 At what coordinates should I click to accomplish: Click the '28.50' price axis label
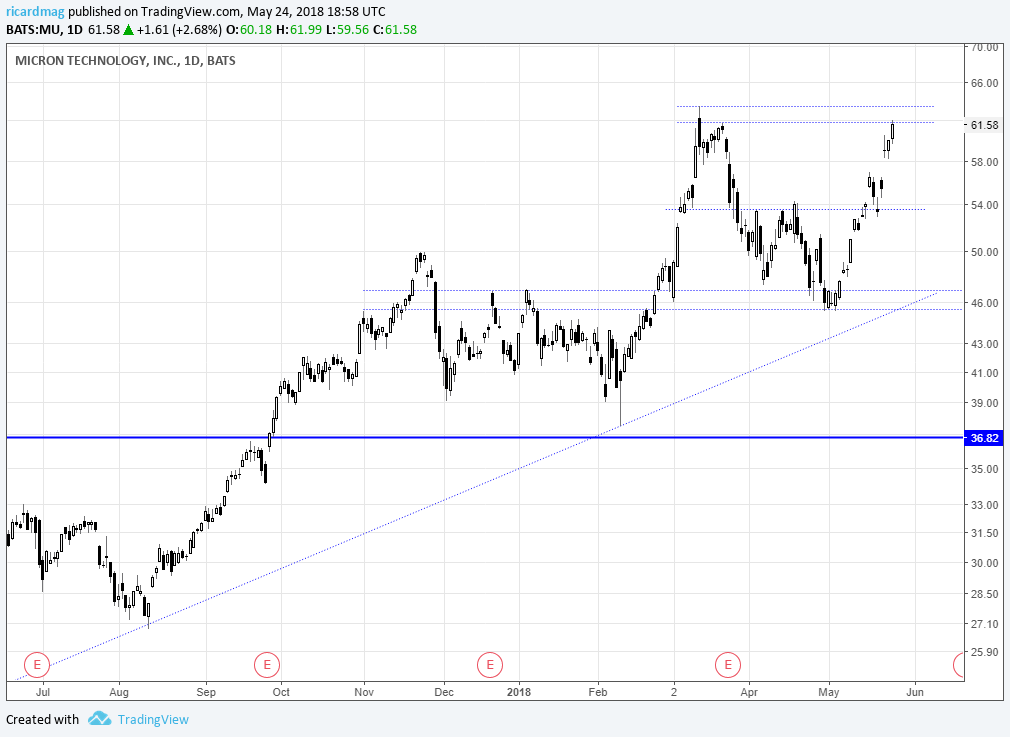985,594
